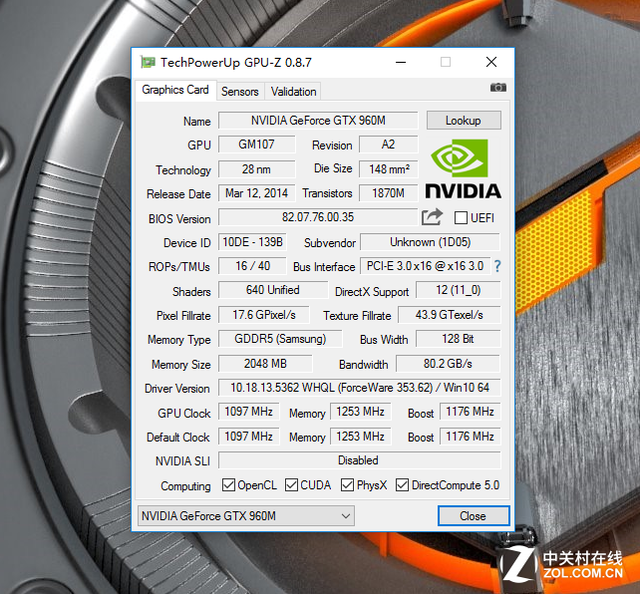
Task: Click the "Memory Type" label
Action: tap(179, 340)
